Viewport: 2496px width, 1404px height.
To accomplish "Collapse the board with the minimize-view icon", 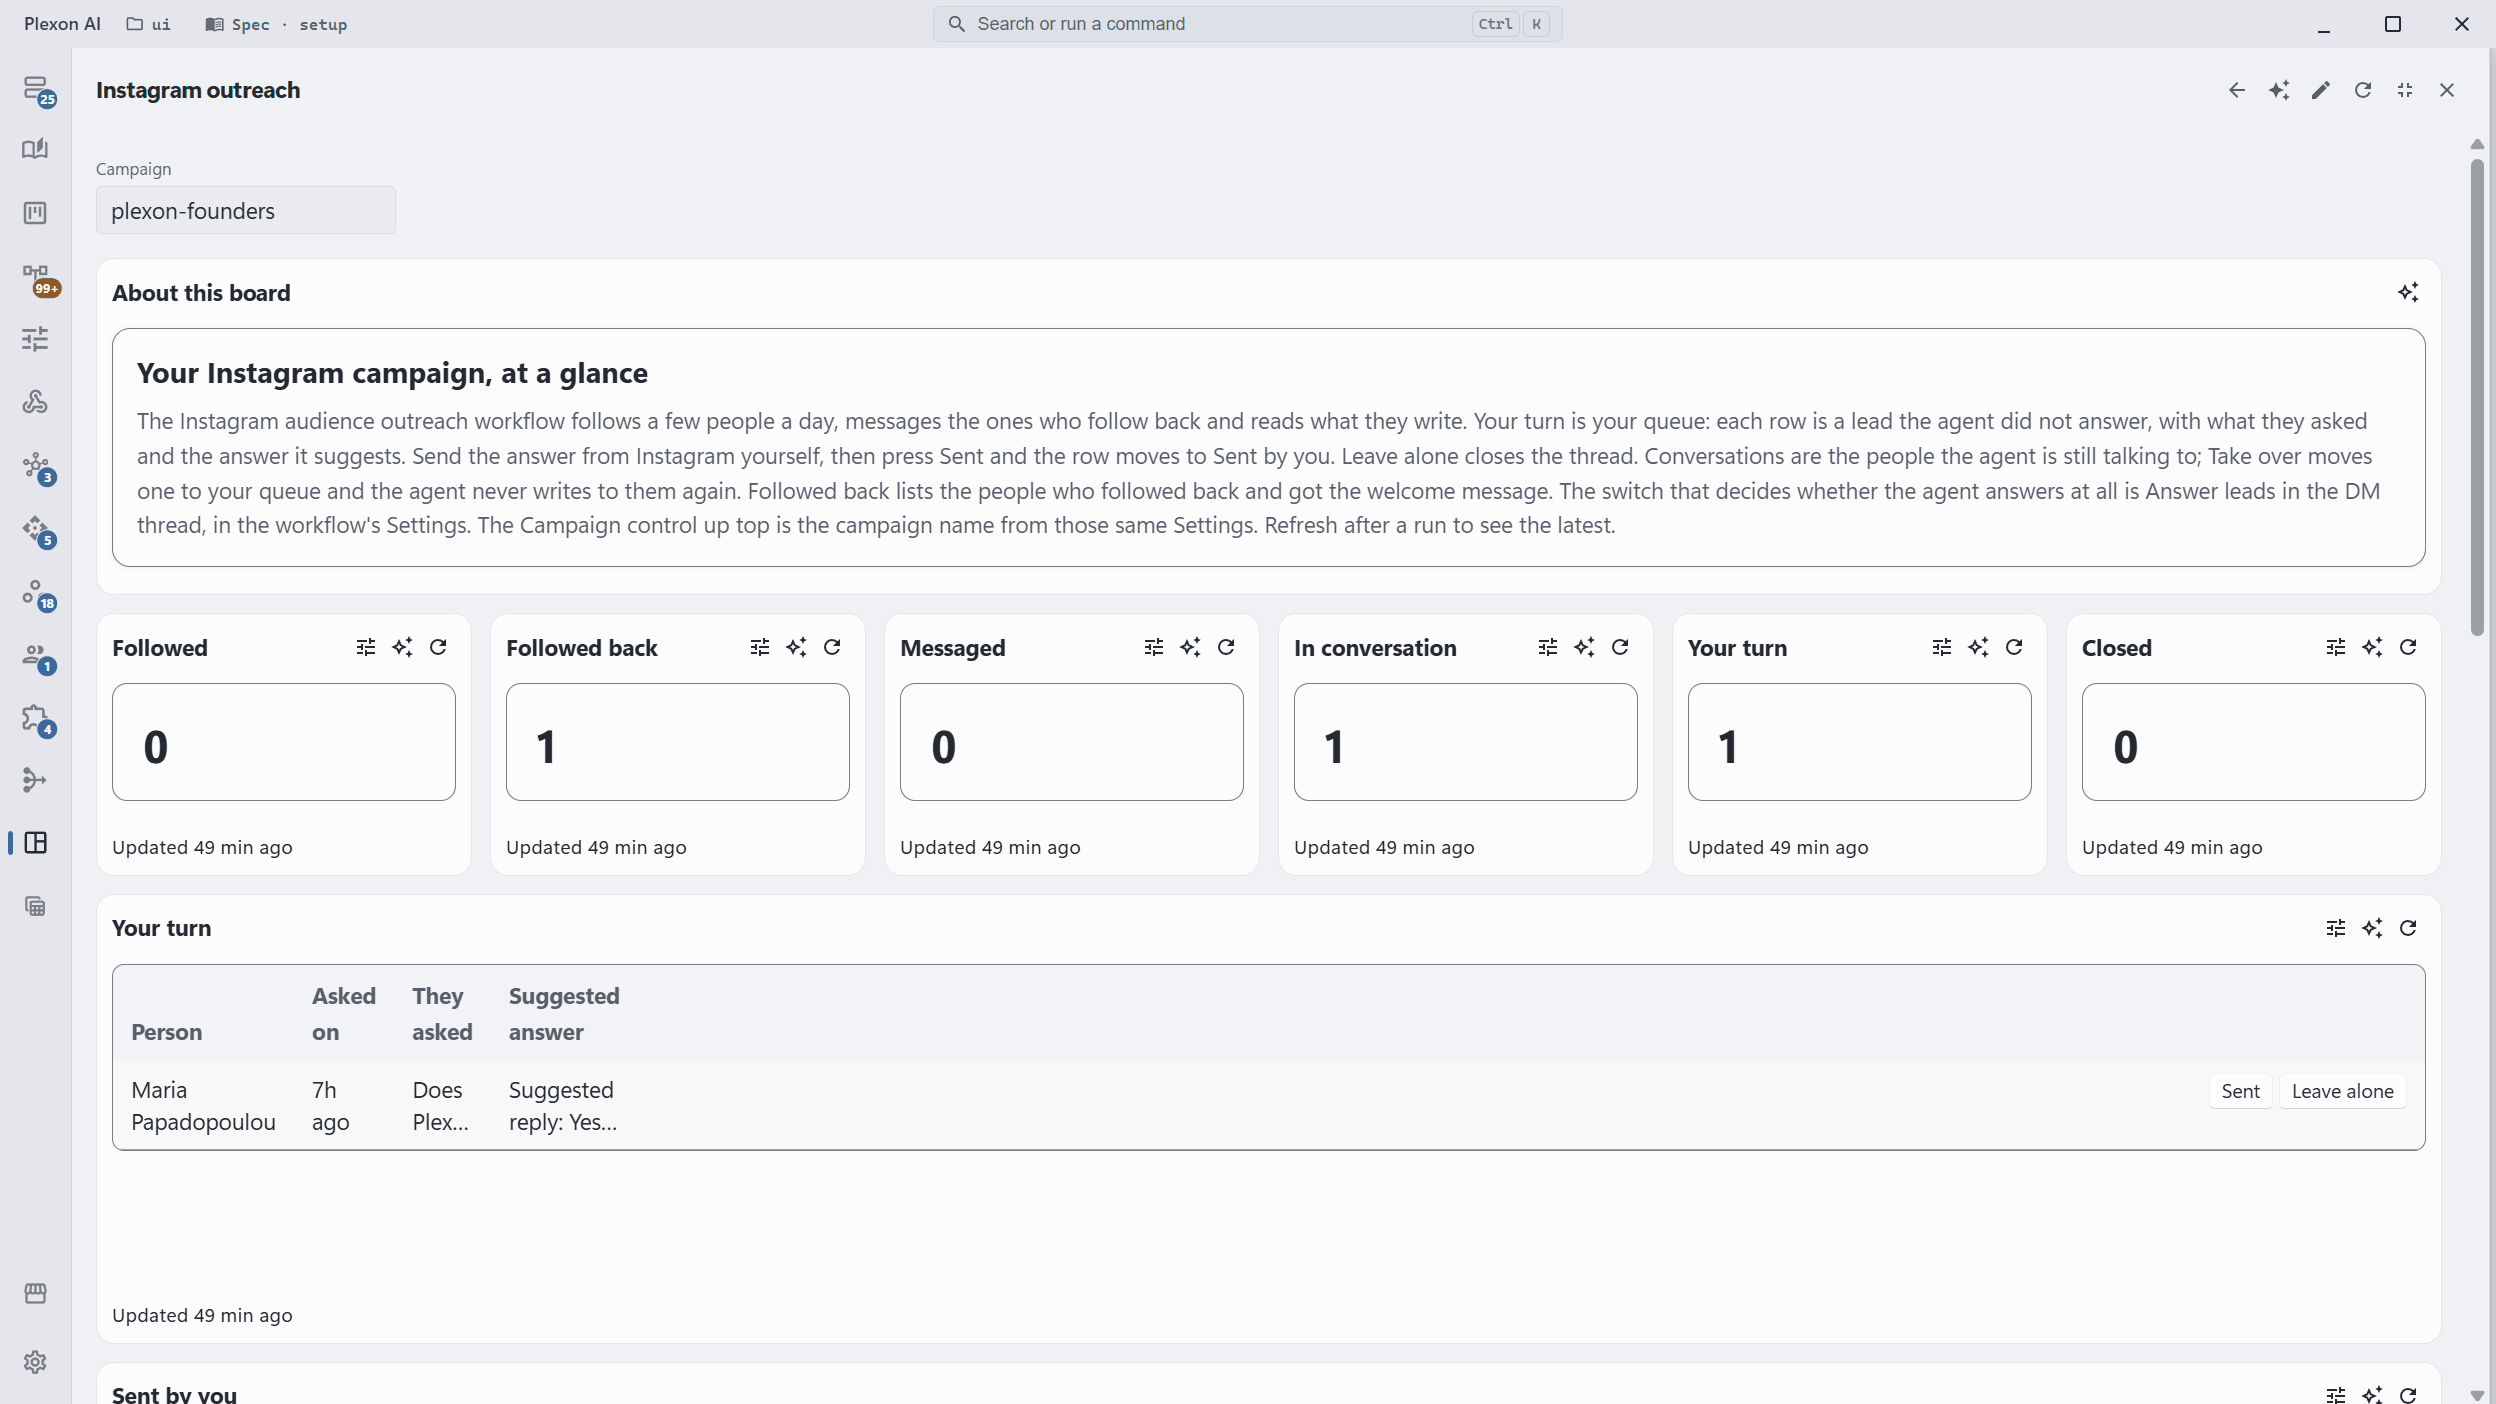I will pos(2405,91).
